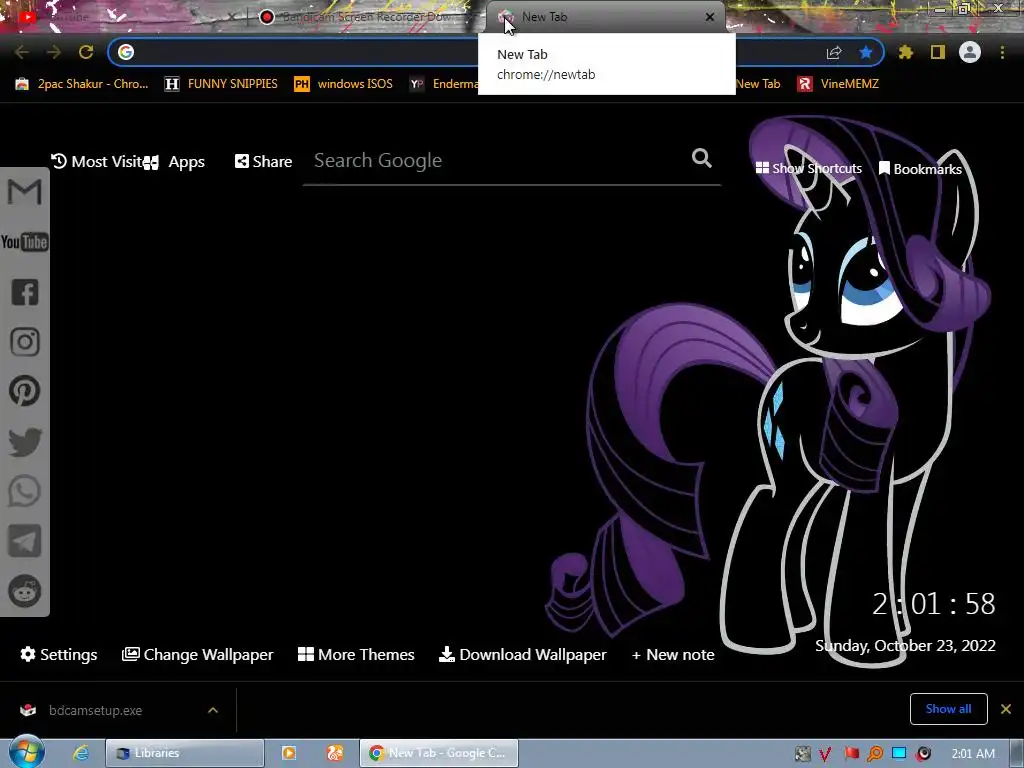This screenshot has height=768, width=1024.
Task: Open Twitter sidebar shortcut
Action: click(x=25, y=442)
